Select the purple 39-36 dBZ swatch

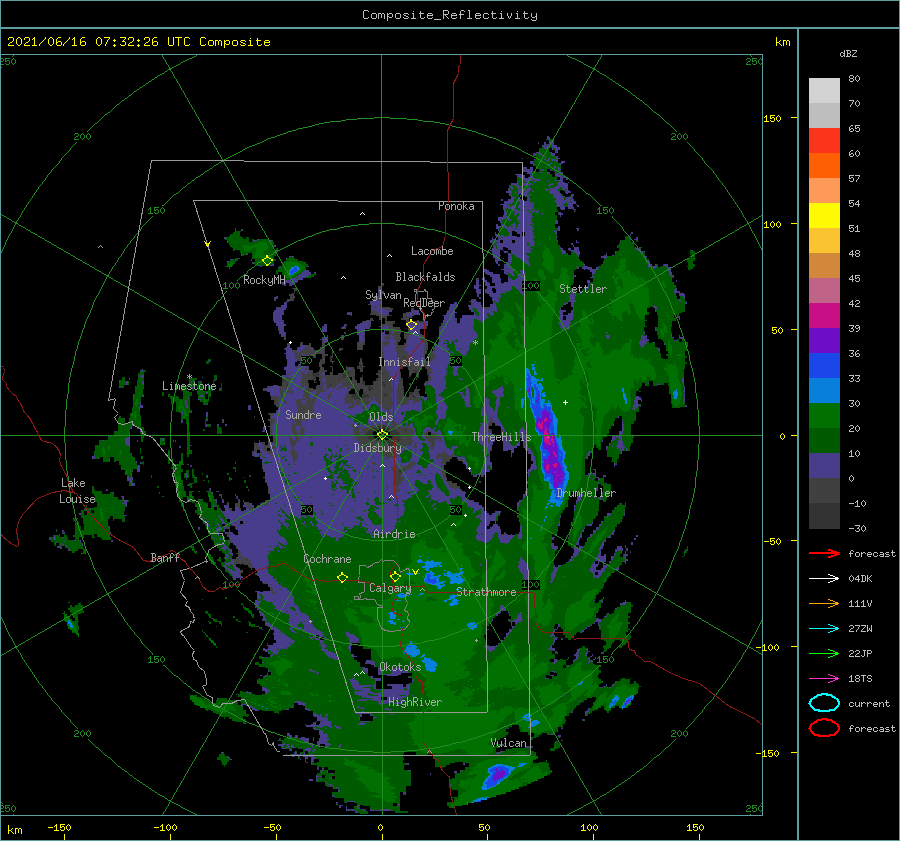[824, 341]
